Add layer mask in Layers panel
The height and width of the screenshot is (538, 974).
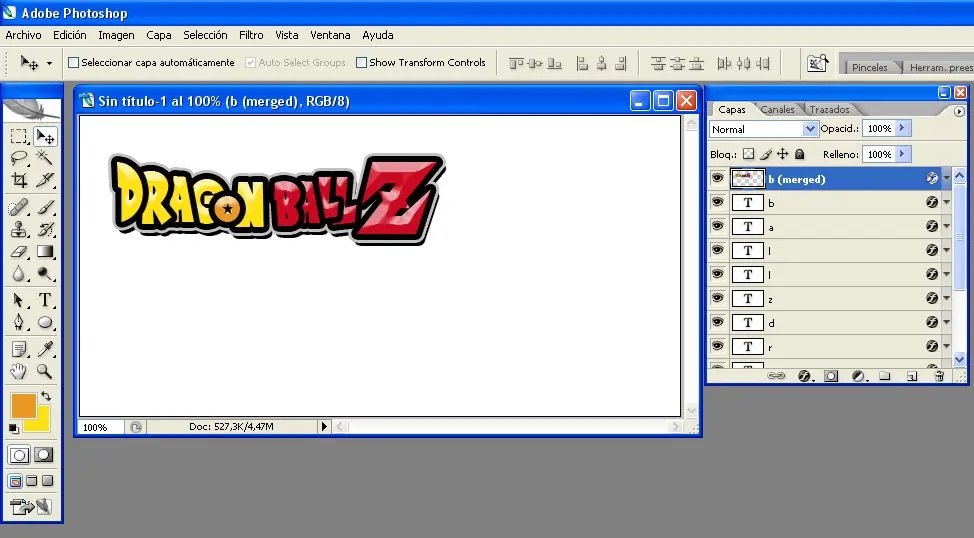pos(831,376)
